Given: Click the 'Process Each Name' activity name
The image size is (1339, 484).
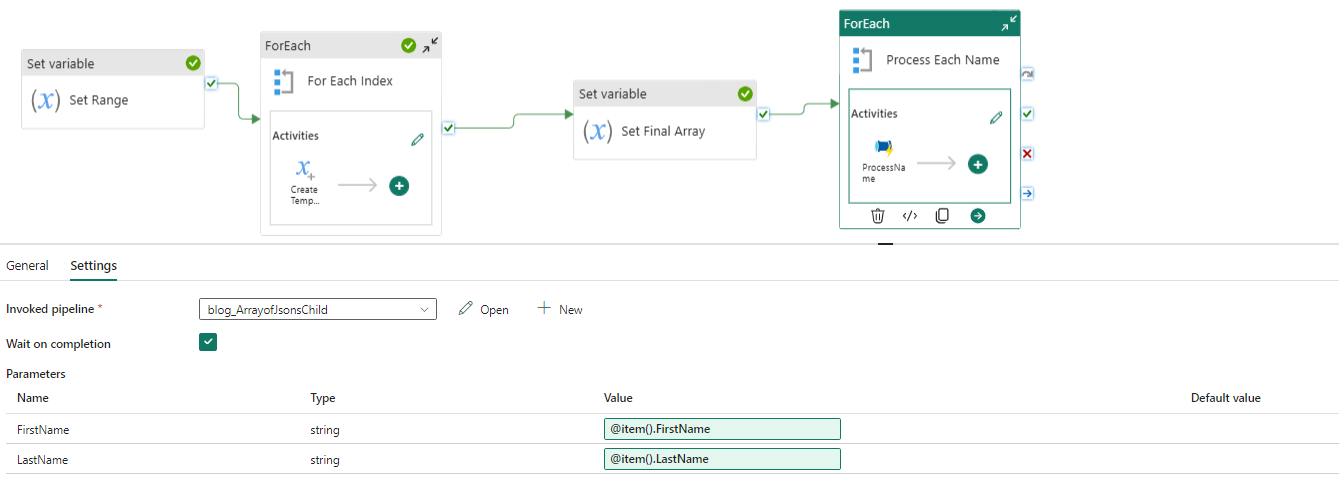Looking at the screenshot, I should (x=943, y=60).
